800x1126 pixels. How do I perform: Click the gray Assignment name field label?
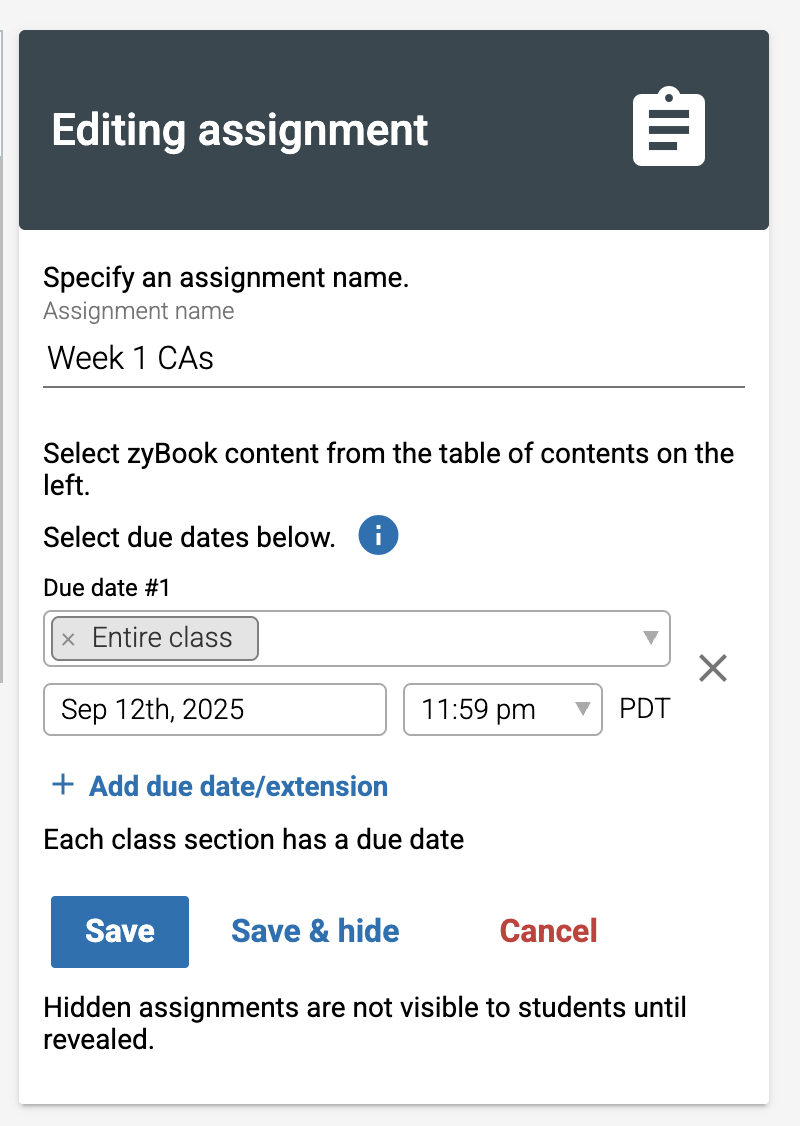139,311
